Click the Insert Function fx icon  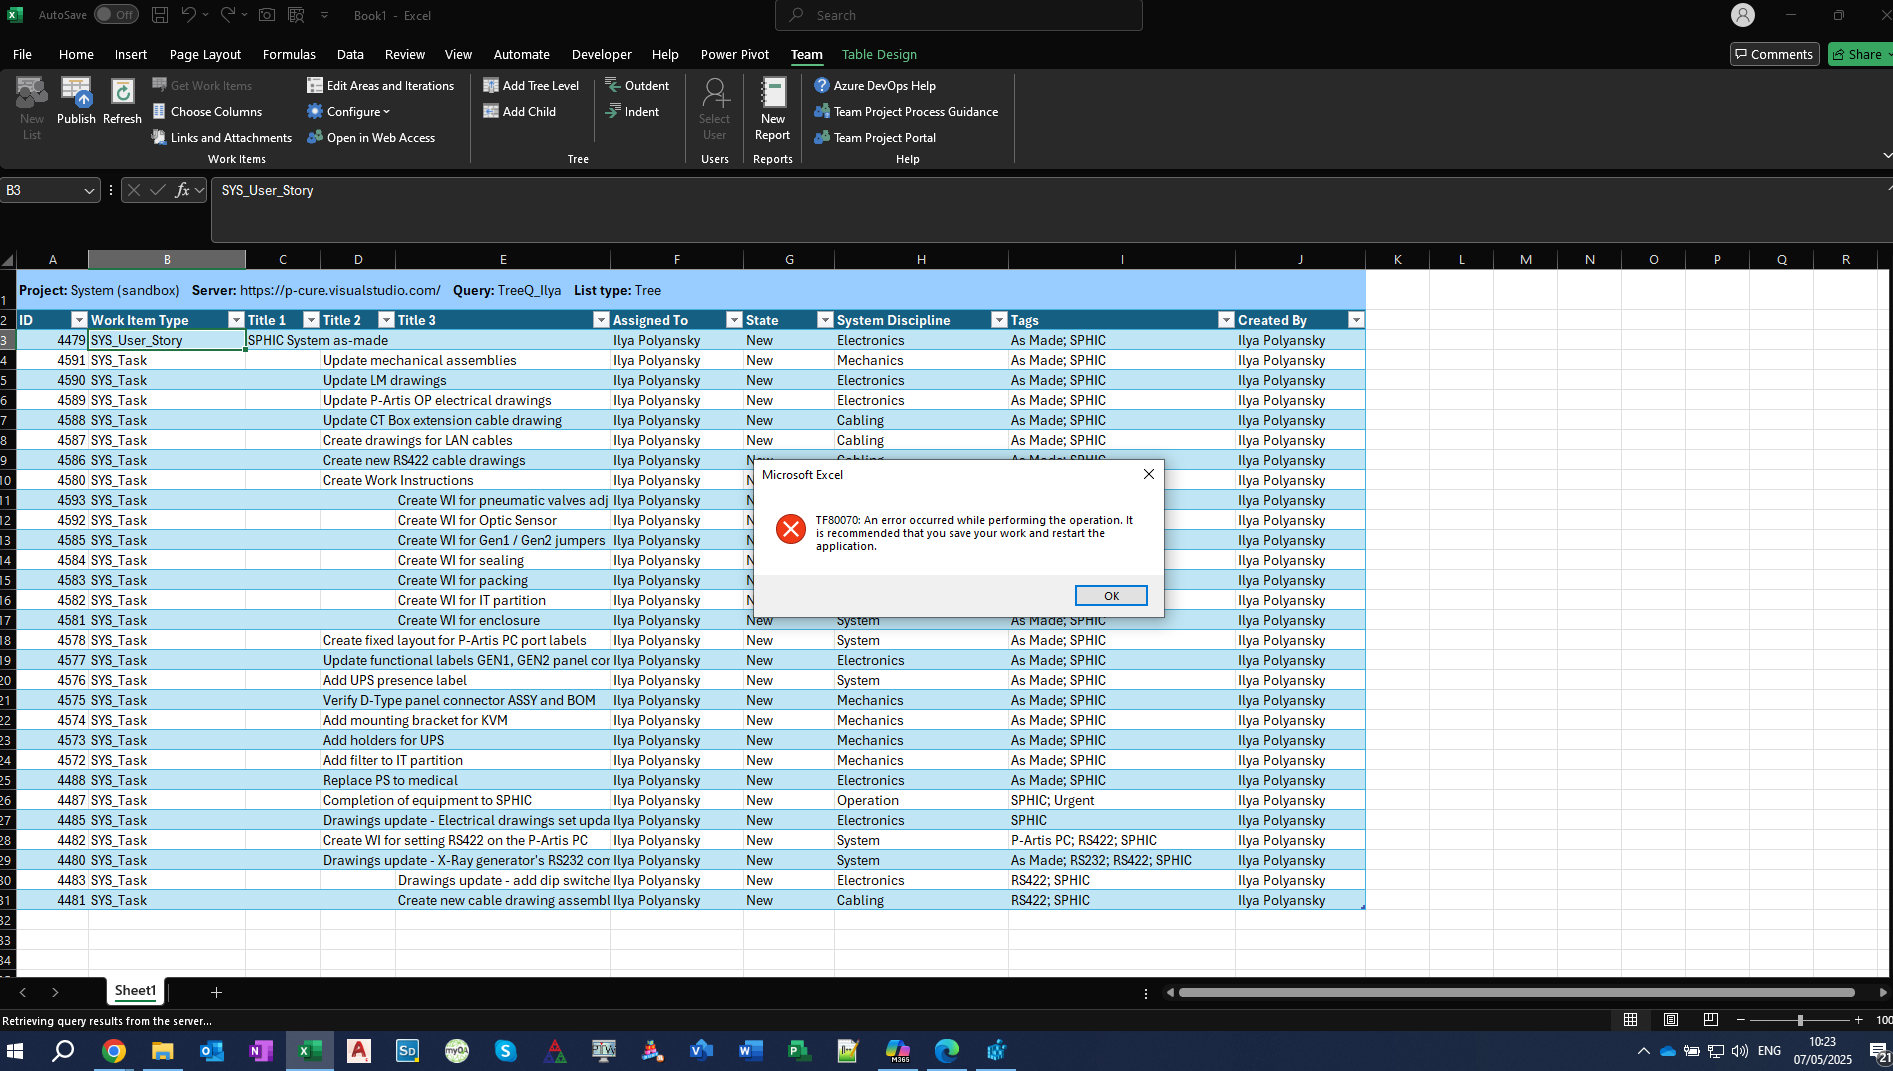coord(182,190)
